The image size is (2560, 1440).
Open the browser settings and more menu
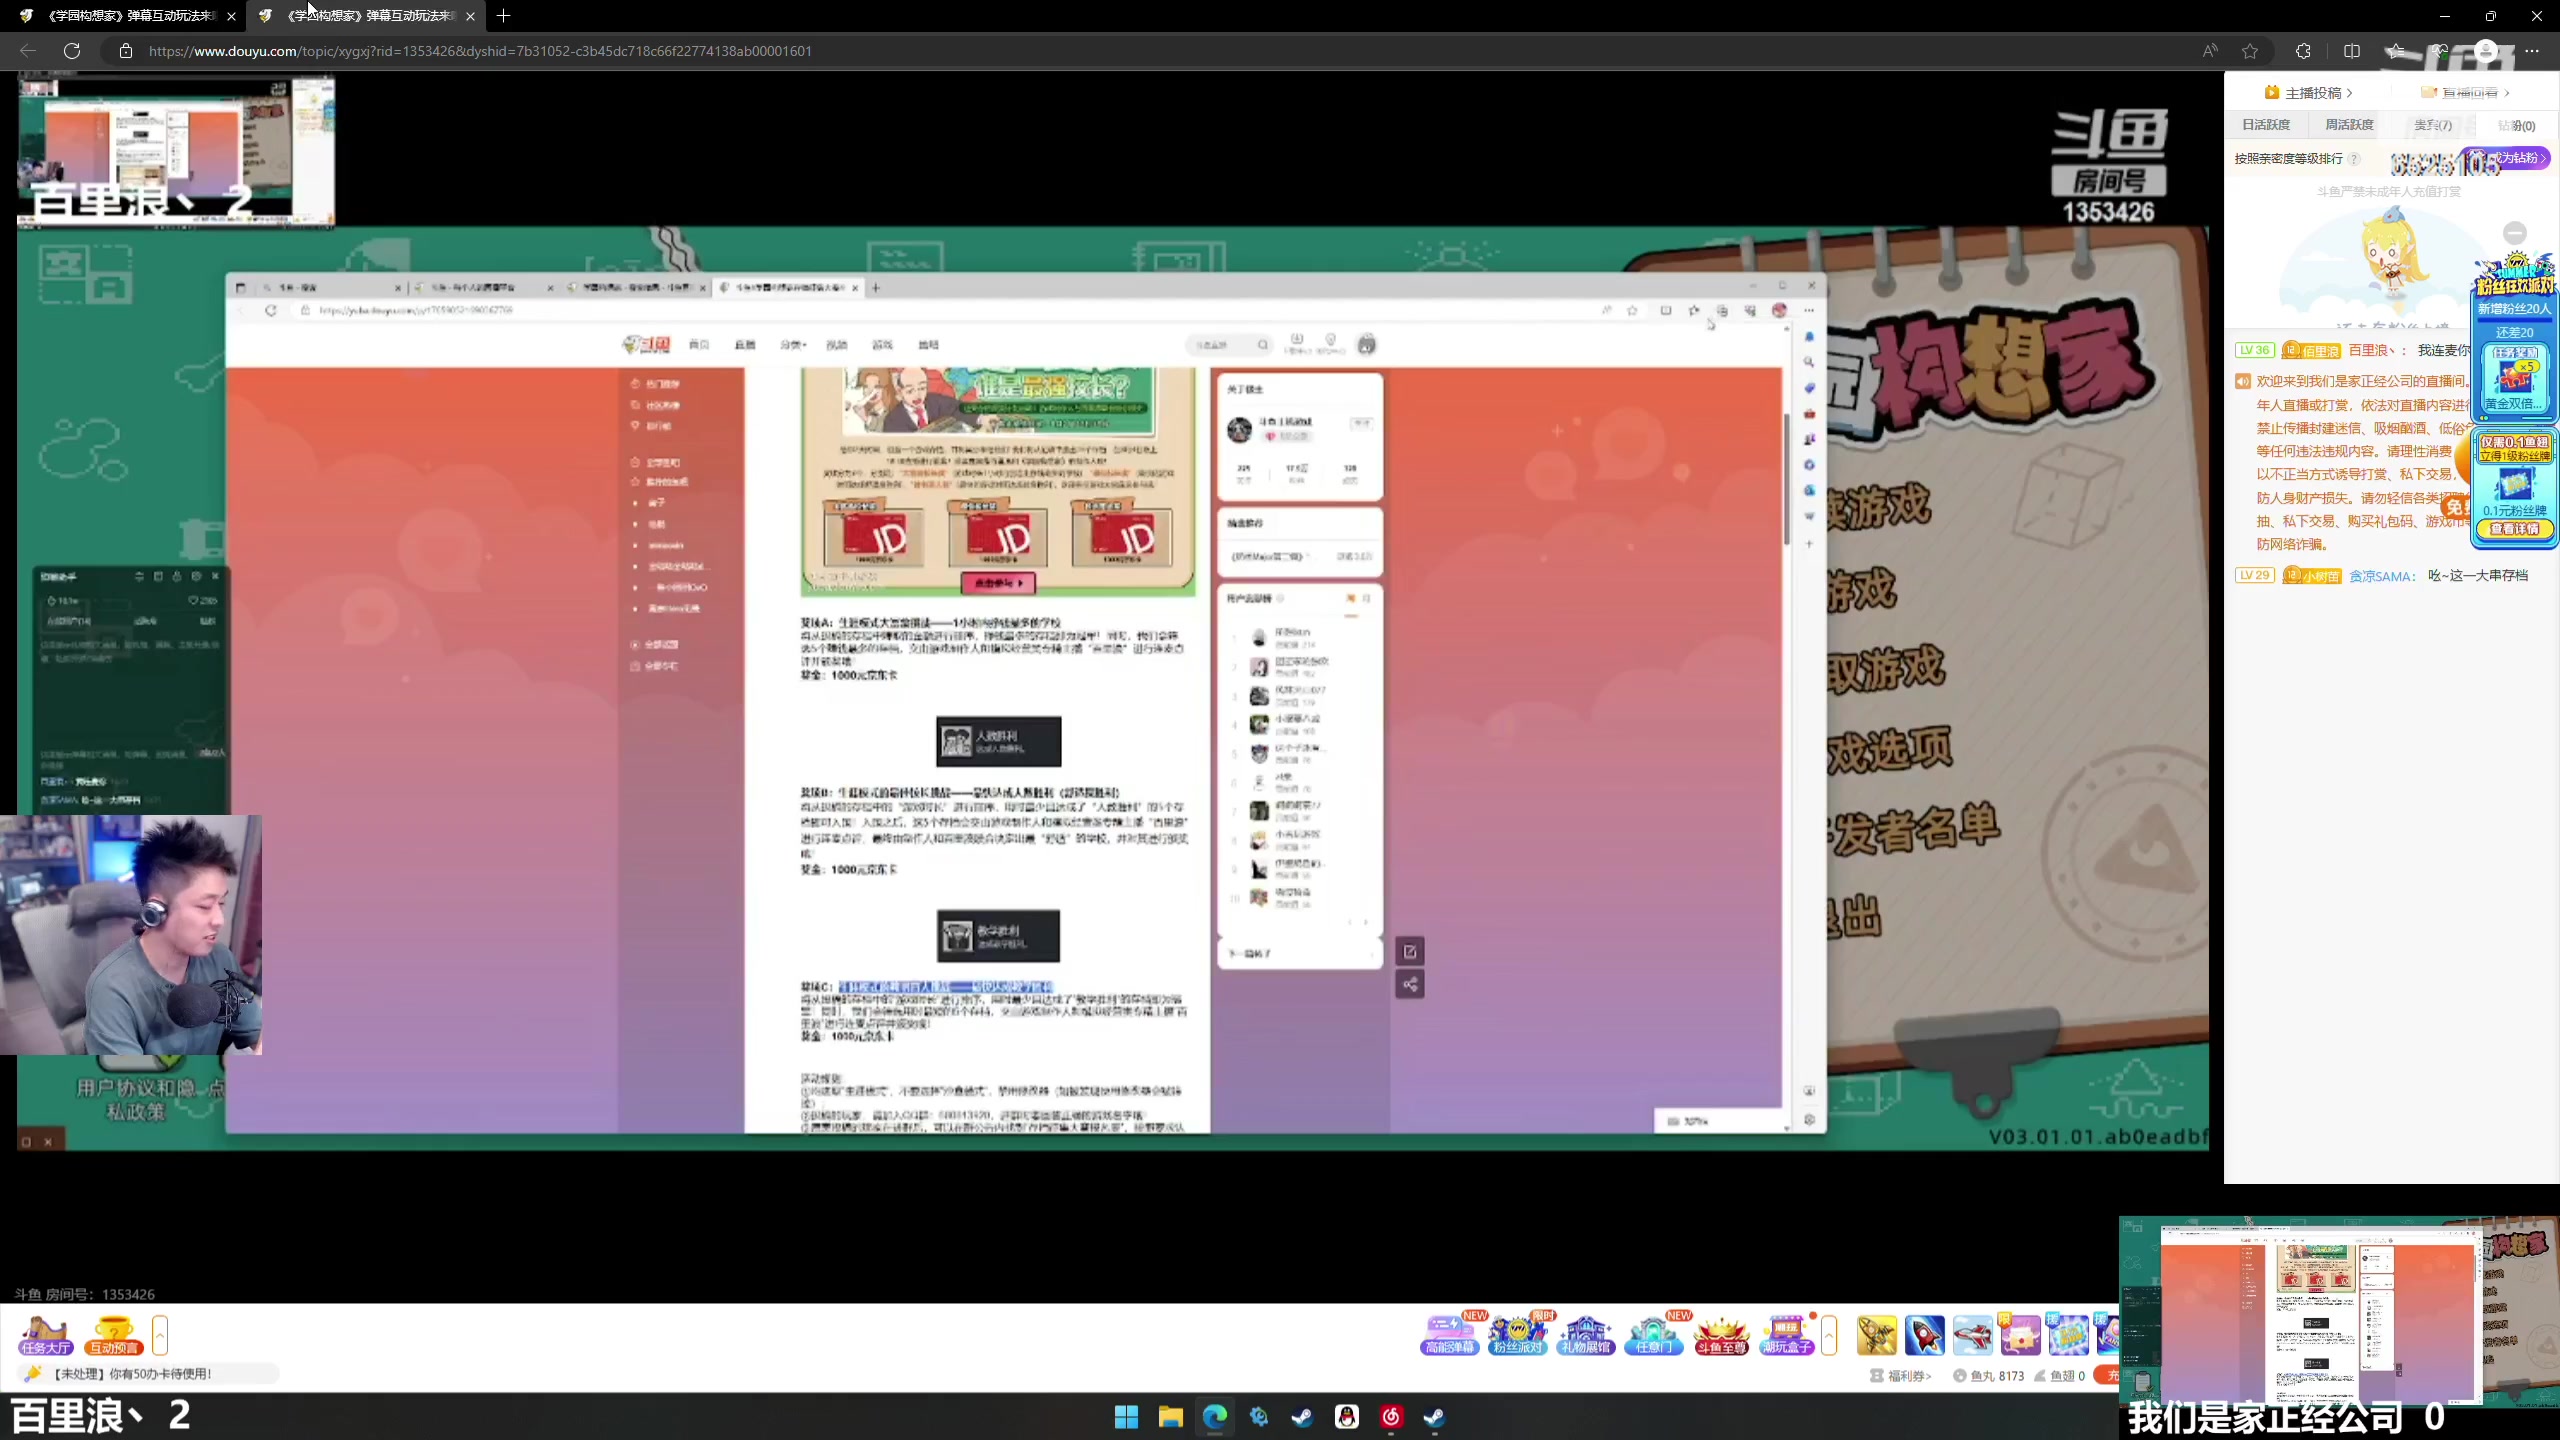tap(2532, 51)
